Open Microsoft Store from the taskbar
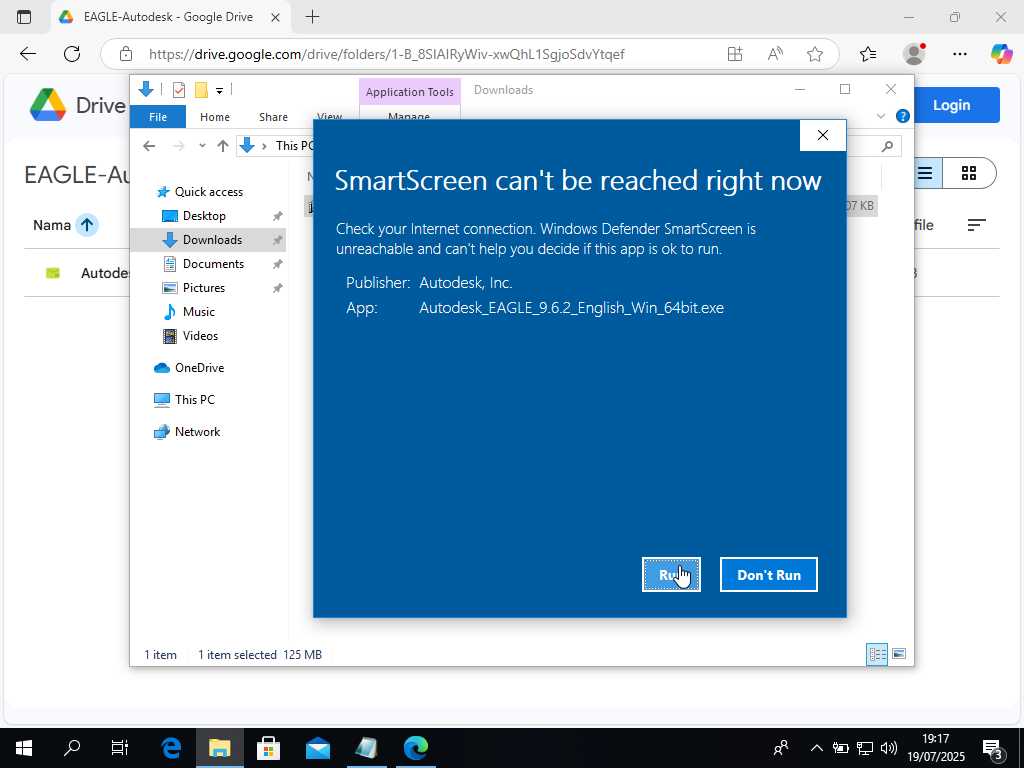Screen dimensions: 1024x768 coord(268,747)
